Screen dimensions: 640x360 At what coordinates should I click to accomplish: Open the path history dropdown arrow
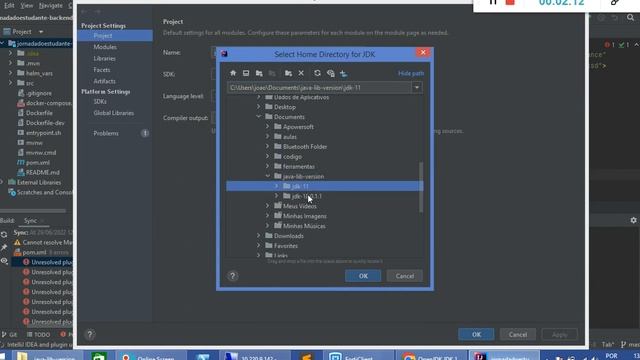click(417, 87)
